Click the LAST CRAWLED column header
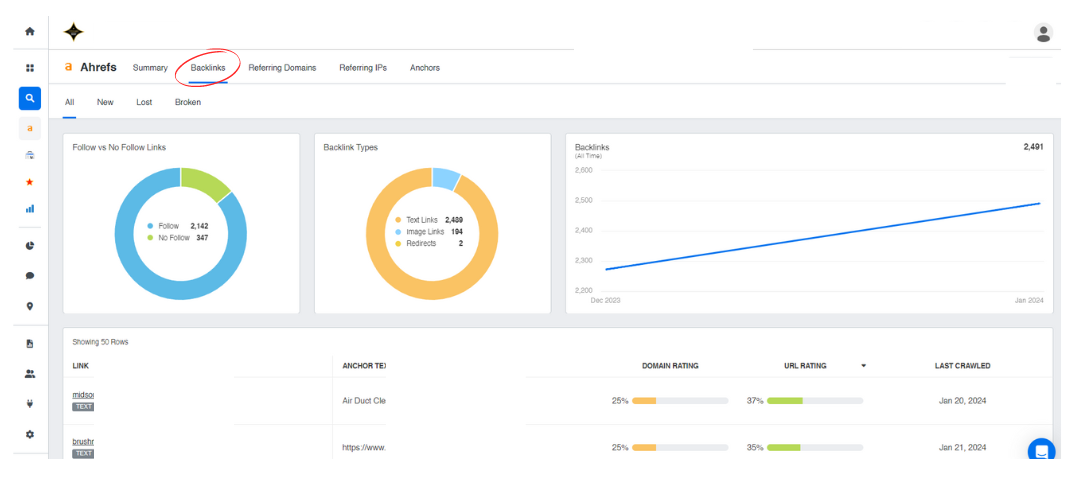1080x478 pixels. coord(962,366)
